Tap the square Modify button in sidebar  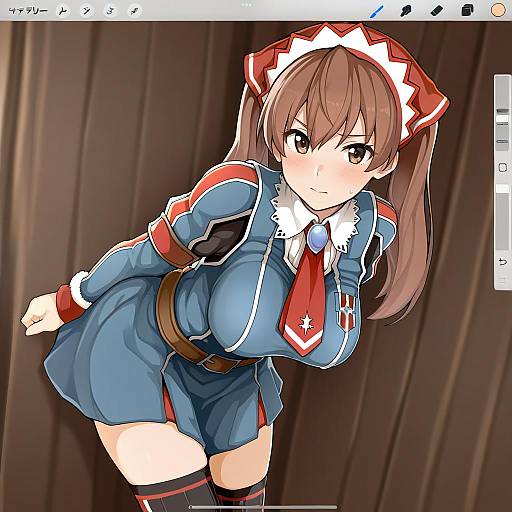(503, 168)
